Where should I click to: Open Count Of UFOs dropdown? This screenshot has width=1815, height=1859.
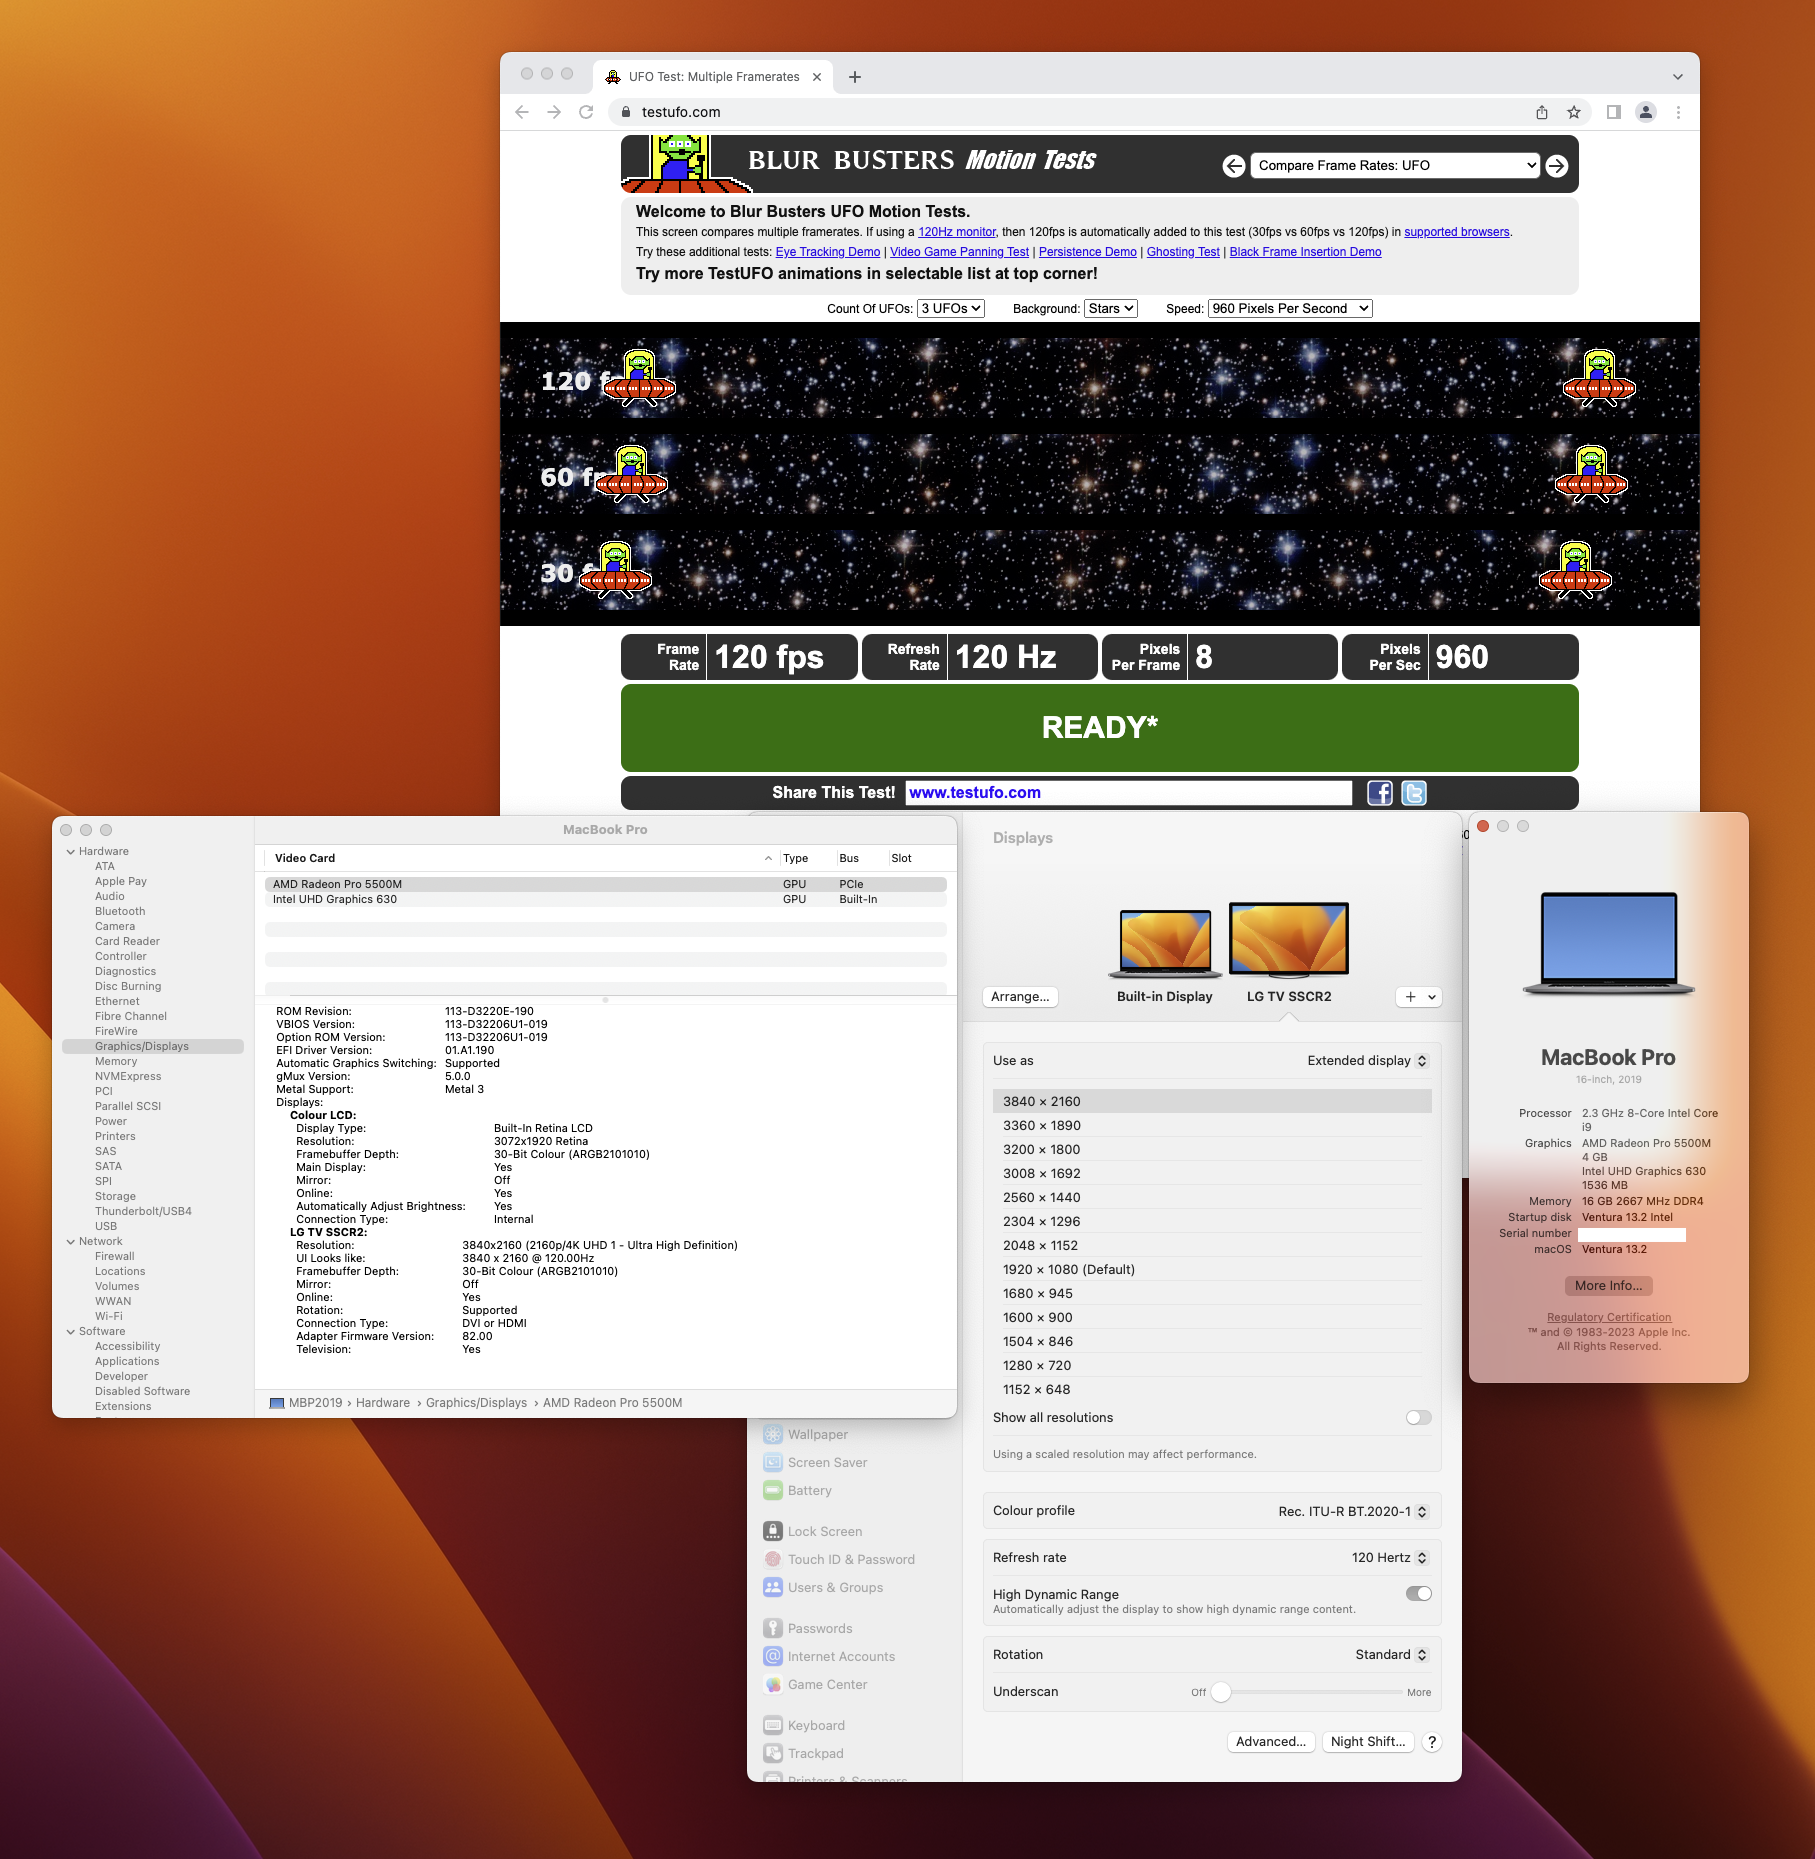[951, 309]
